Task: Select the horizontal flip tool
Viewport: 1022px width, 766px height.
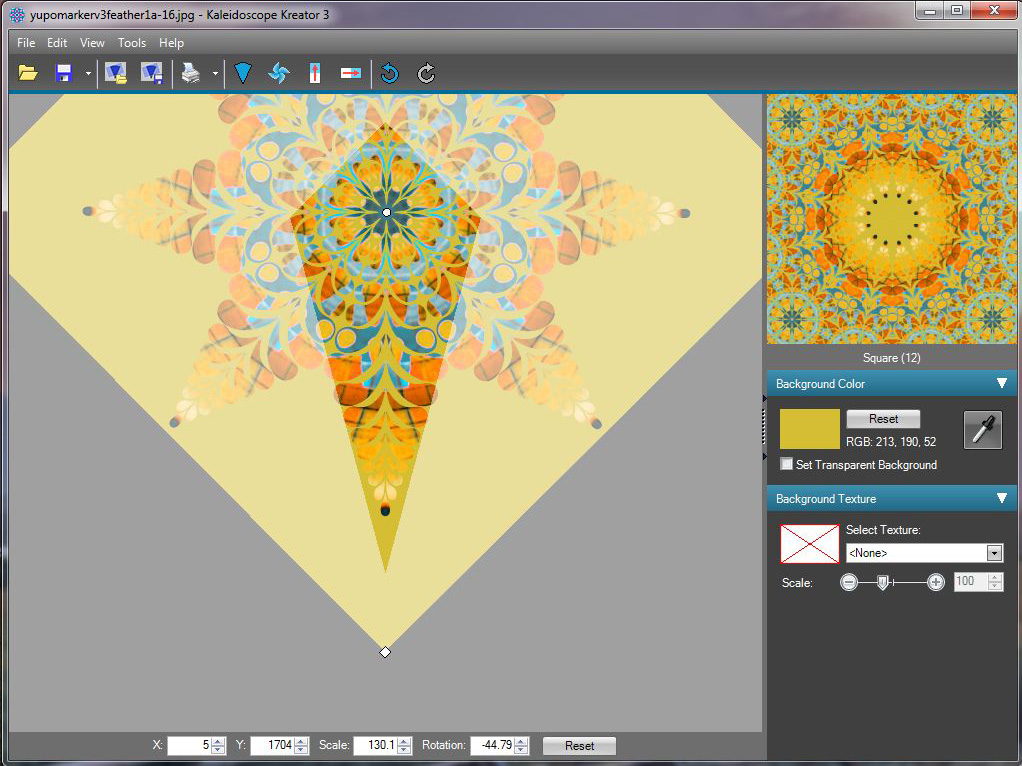Action: [351, 72]
